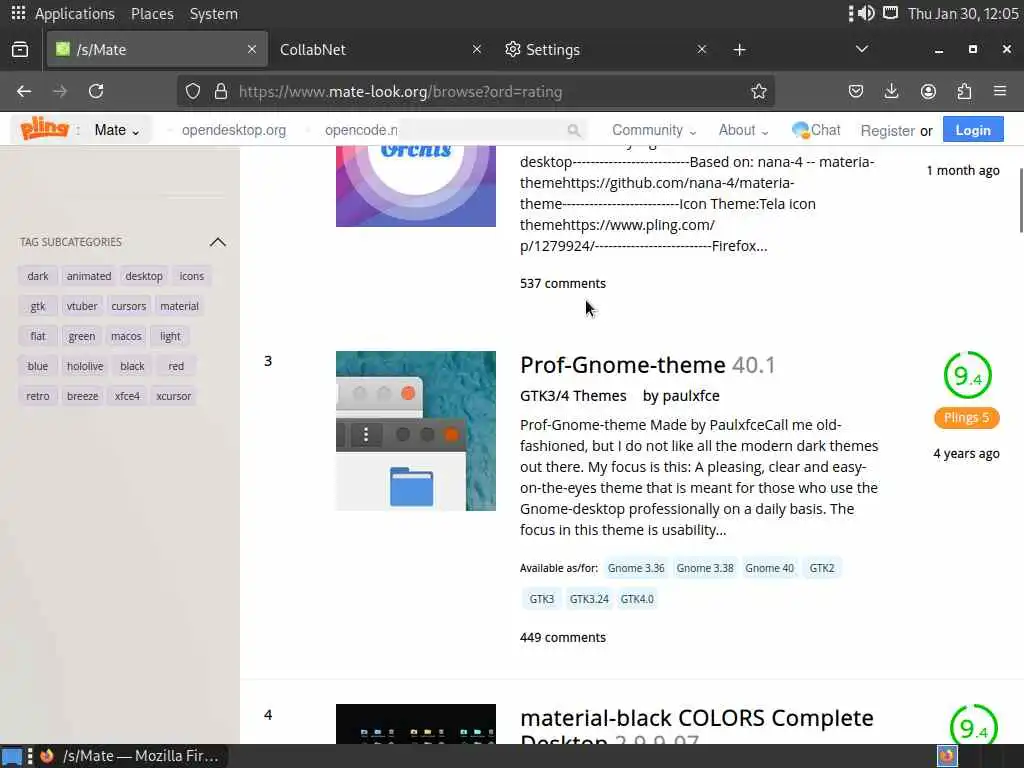Click the volume speaker tray icon

(867, 13)
